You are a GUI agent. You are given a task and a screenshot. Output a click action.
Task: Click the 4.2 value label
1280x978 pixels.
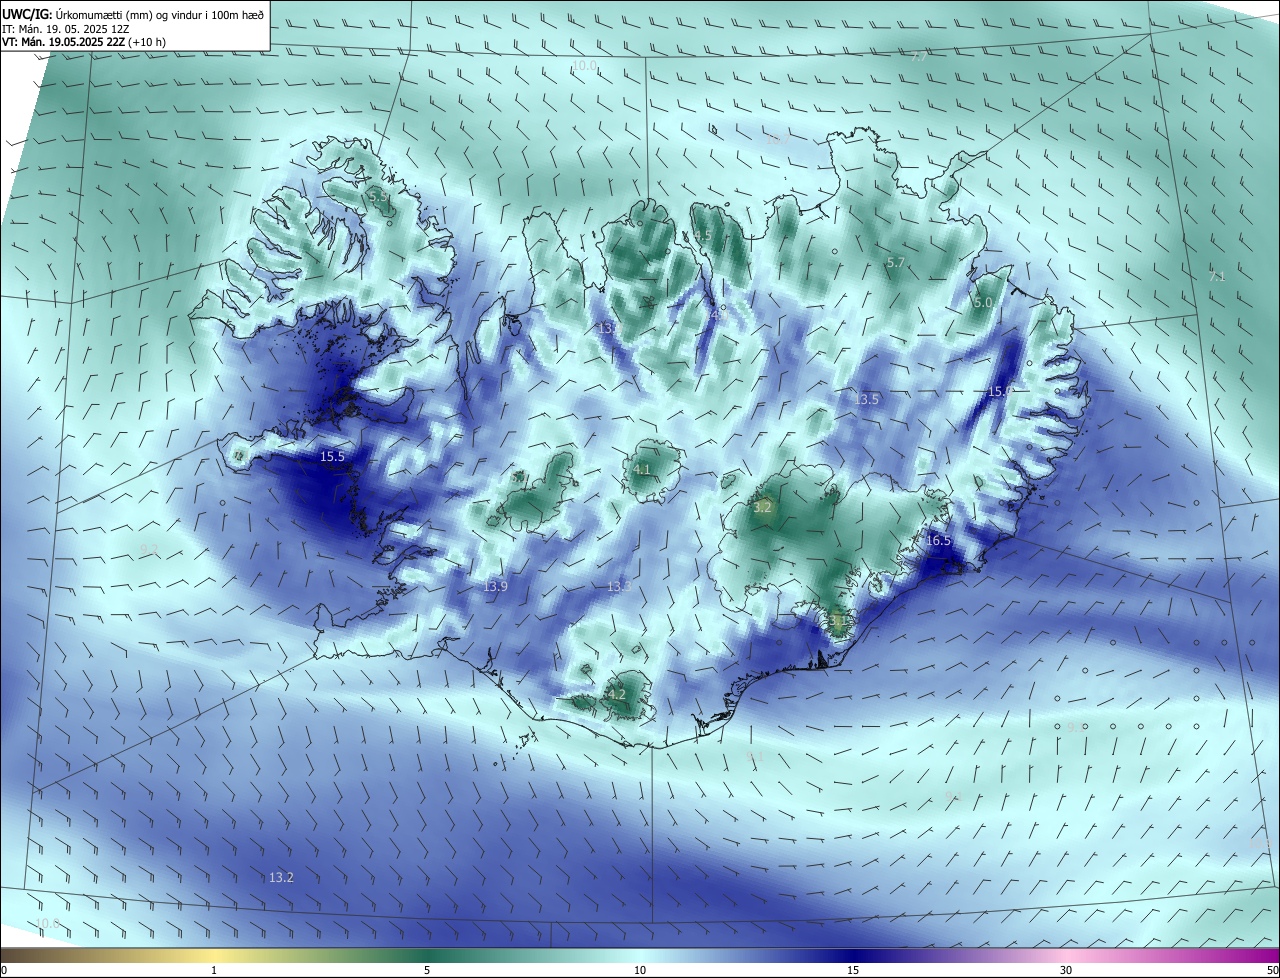(x=616, y=694)
